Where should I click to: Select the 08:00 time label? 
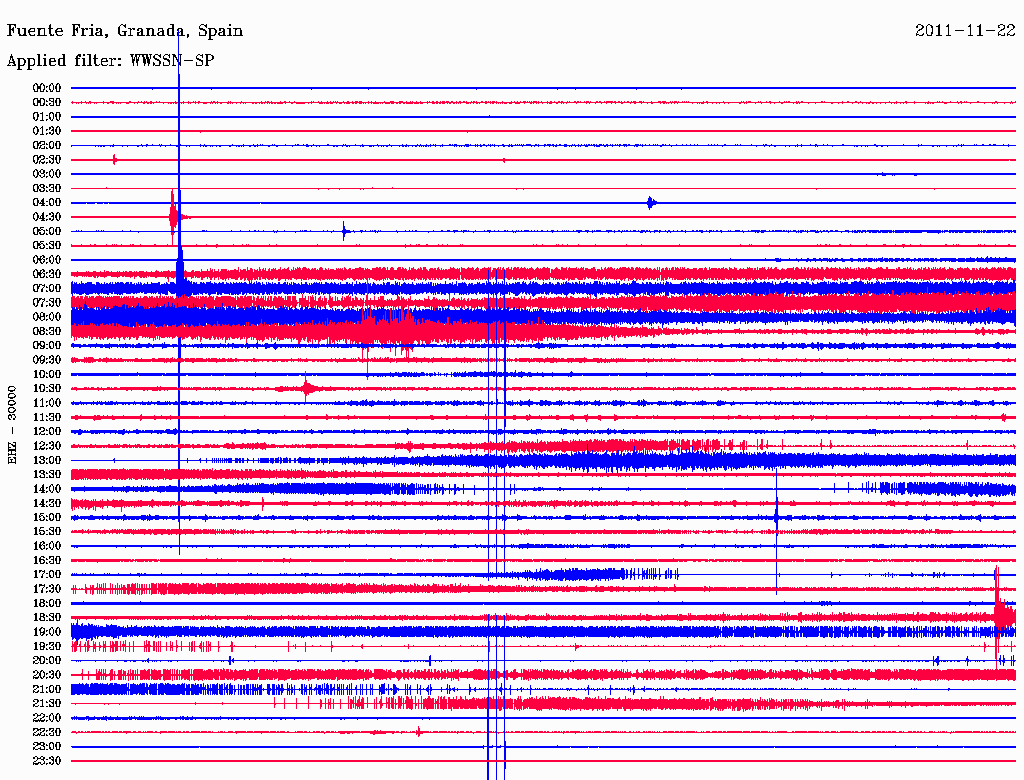47,317
